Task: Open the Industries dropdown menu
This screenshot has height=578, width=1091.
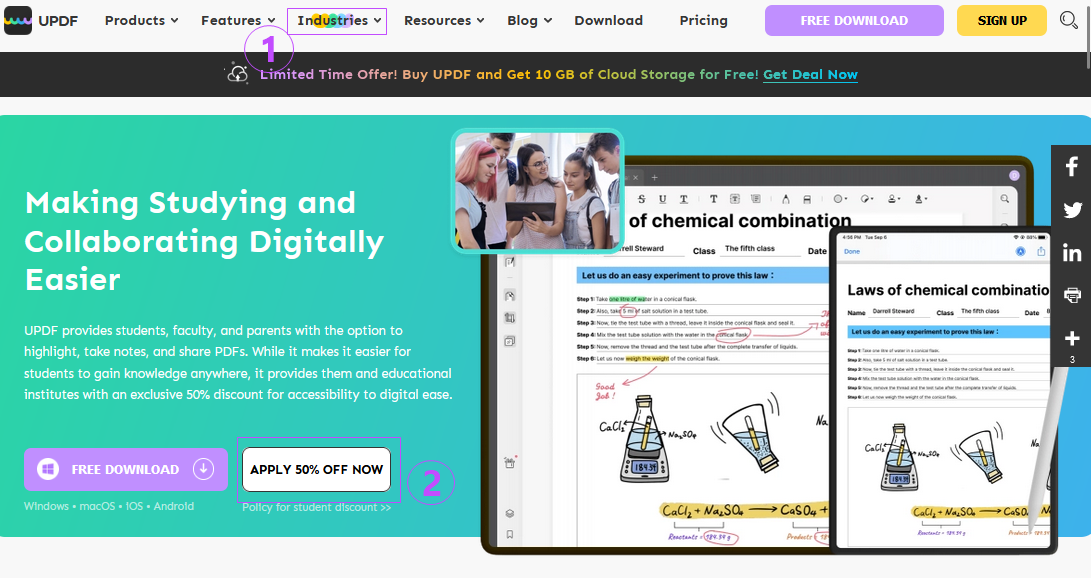Action: pyautogui.click(x=338, y=21)
